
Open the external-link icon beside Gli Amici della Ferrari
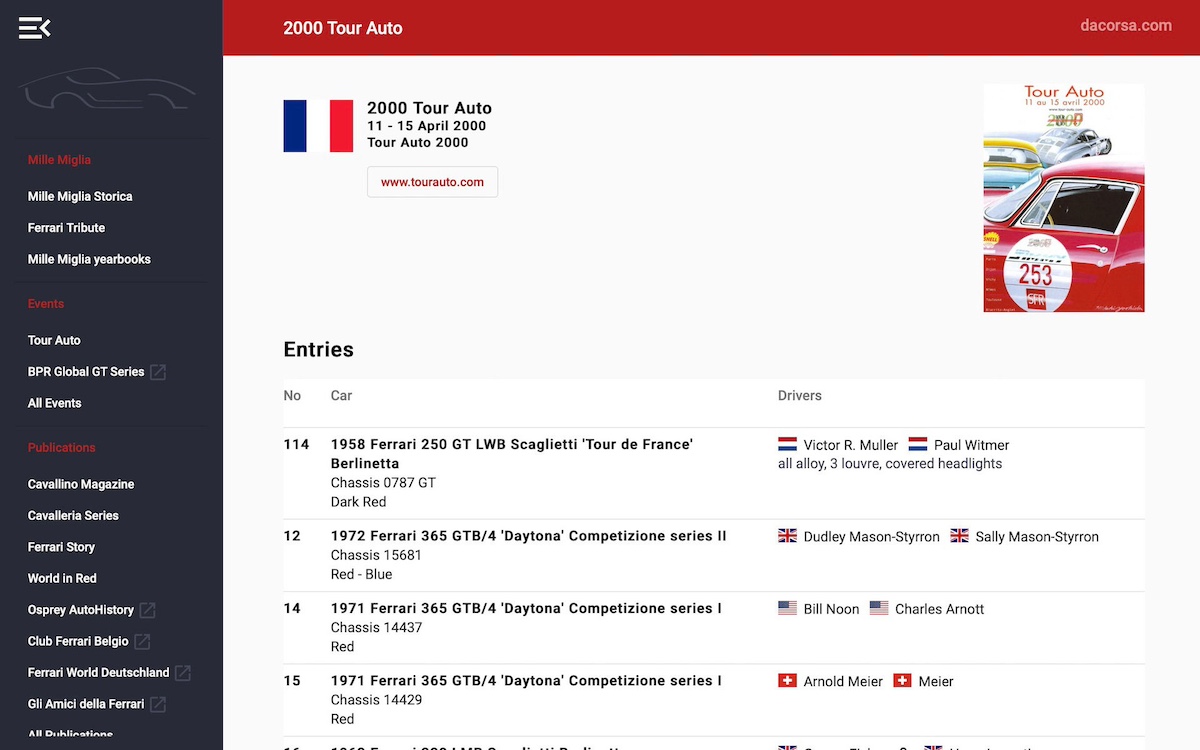pyautogui.click(x=158, y=704)
